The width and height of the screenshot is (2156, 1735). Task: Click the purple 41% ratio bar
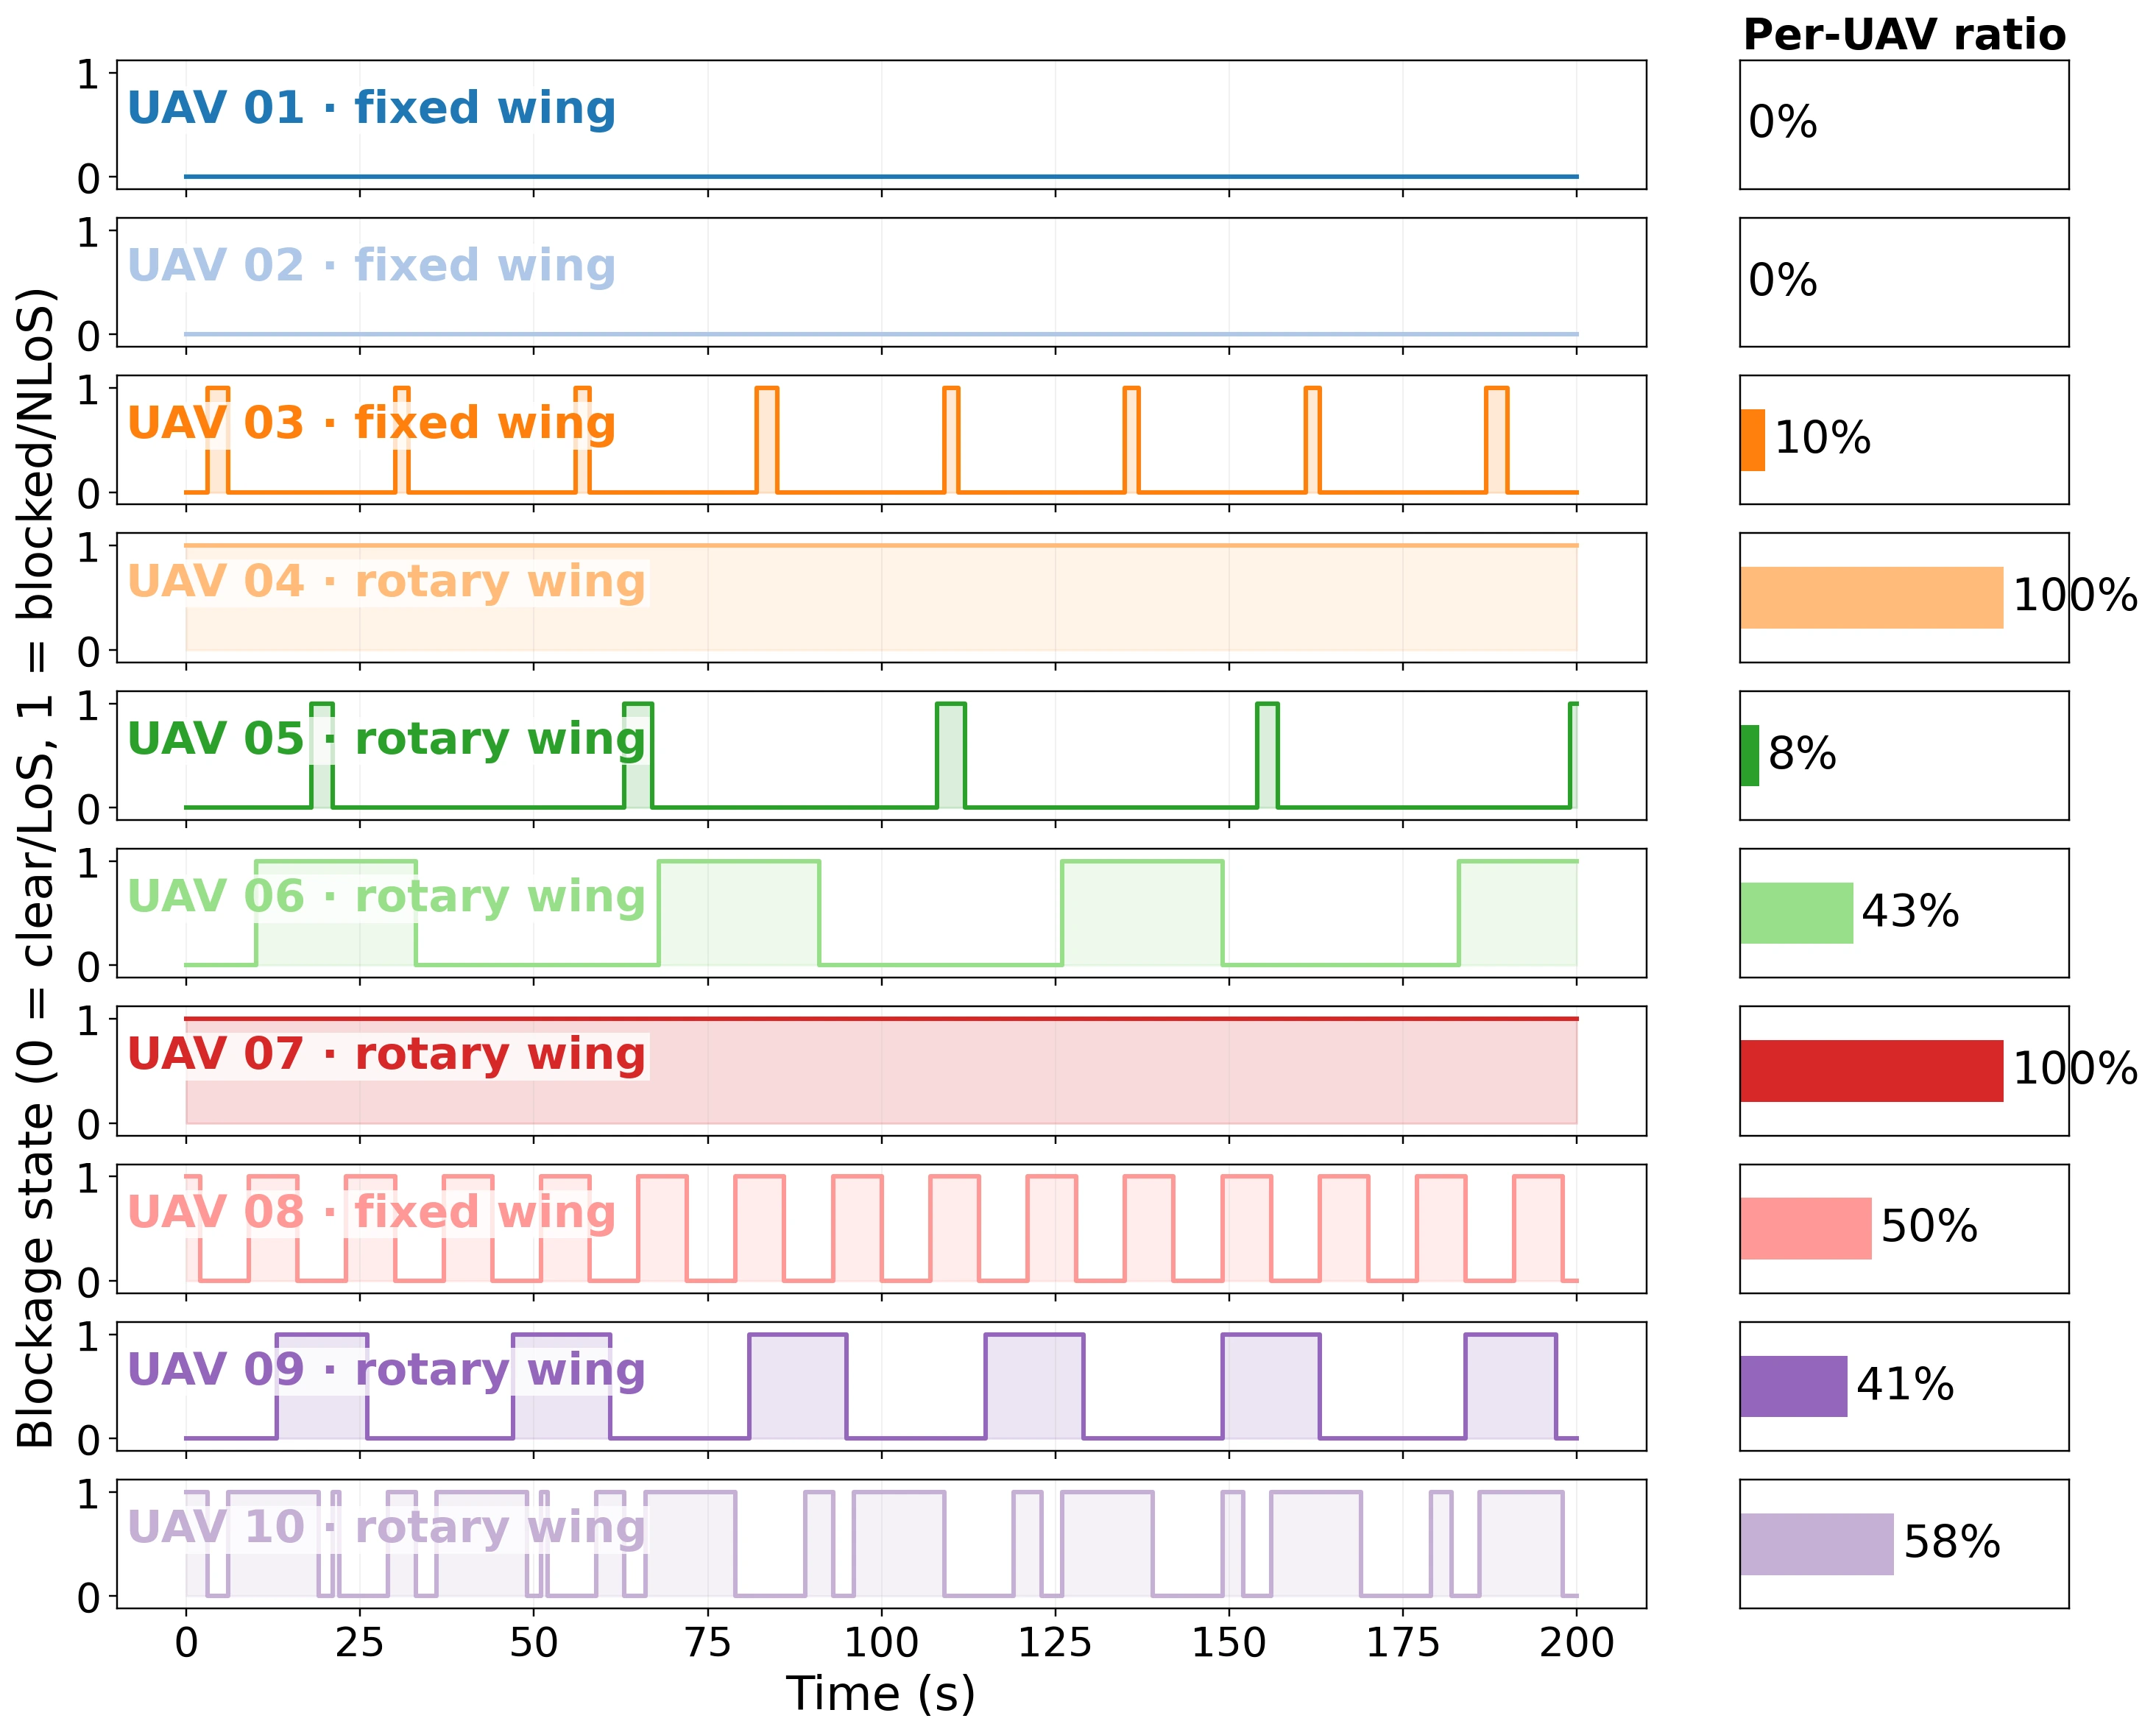pos(1793,1386)
